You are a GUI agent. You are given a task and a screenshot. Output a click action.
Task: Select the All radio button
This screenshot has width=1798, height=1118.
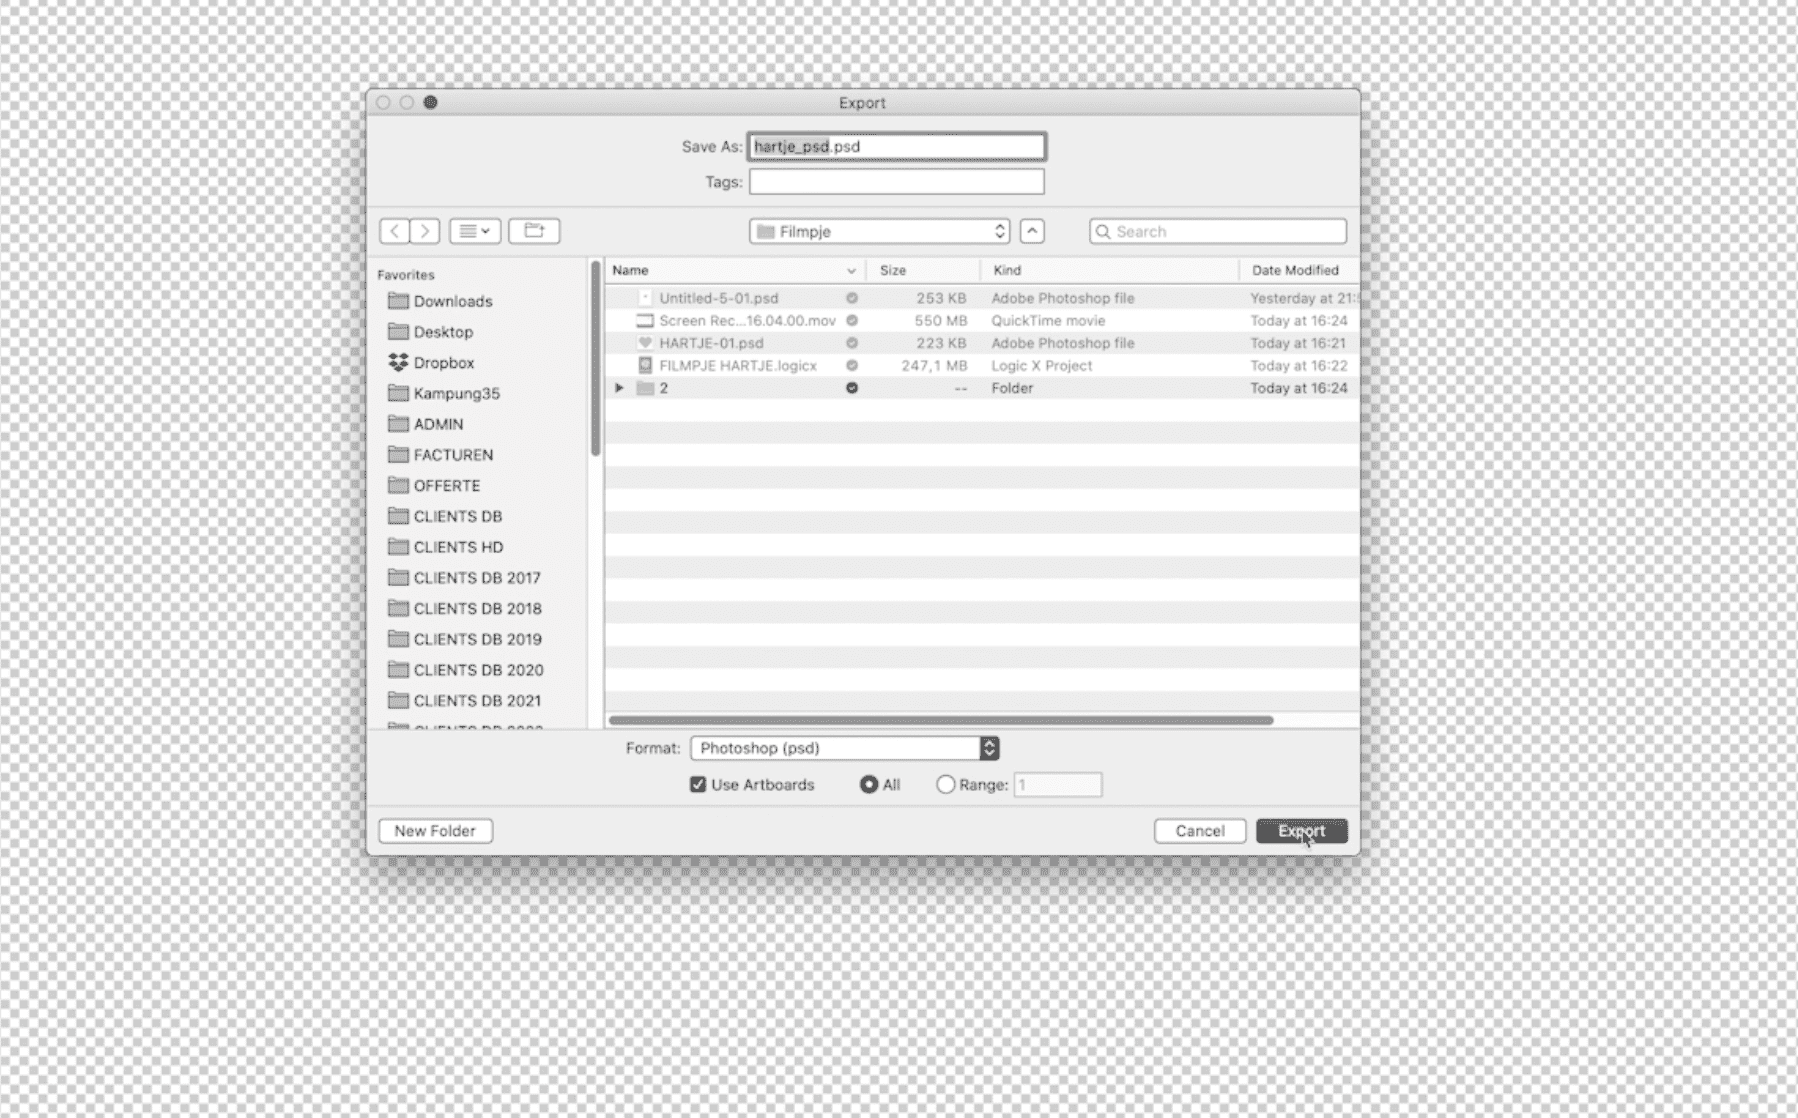coord(869,785)
